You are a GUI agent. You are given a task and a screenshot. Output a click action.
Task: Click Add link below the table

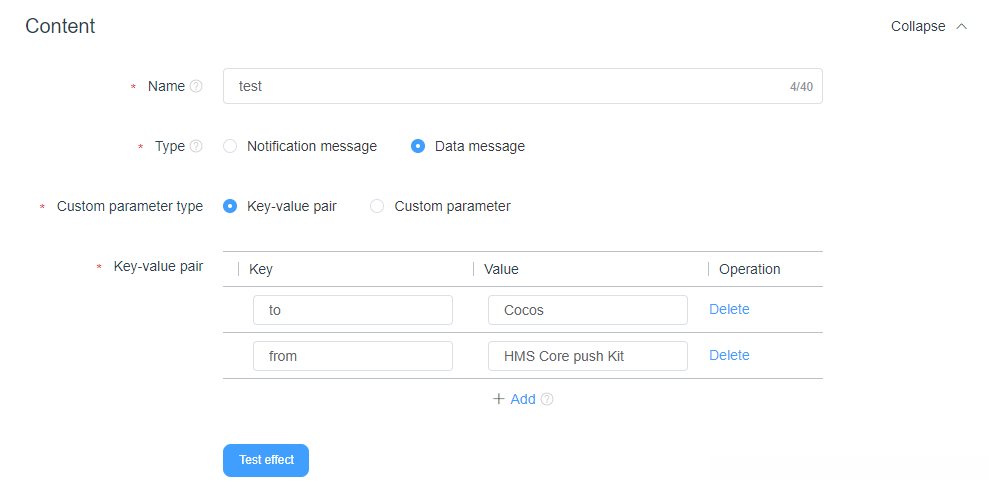[x=523, y=399]
